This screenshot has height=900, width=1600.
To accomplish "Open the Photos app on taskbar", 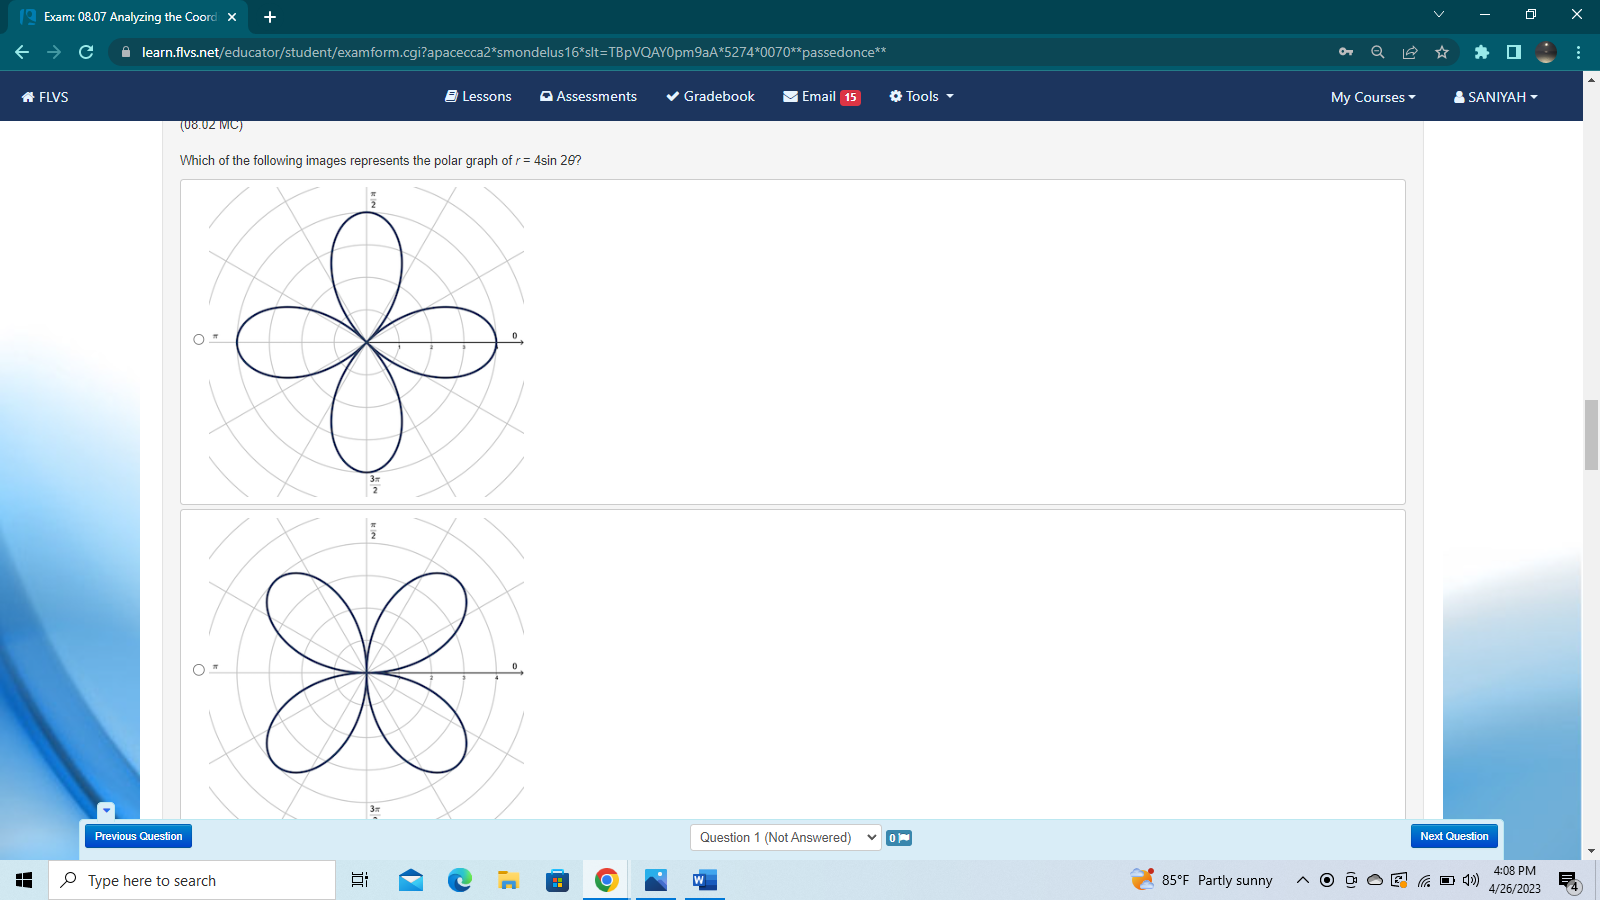I will 656,880.
